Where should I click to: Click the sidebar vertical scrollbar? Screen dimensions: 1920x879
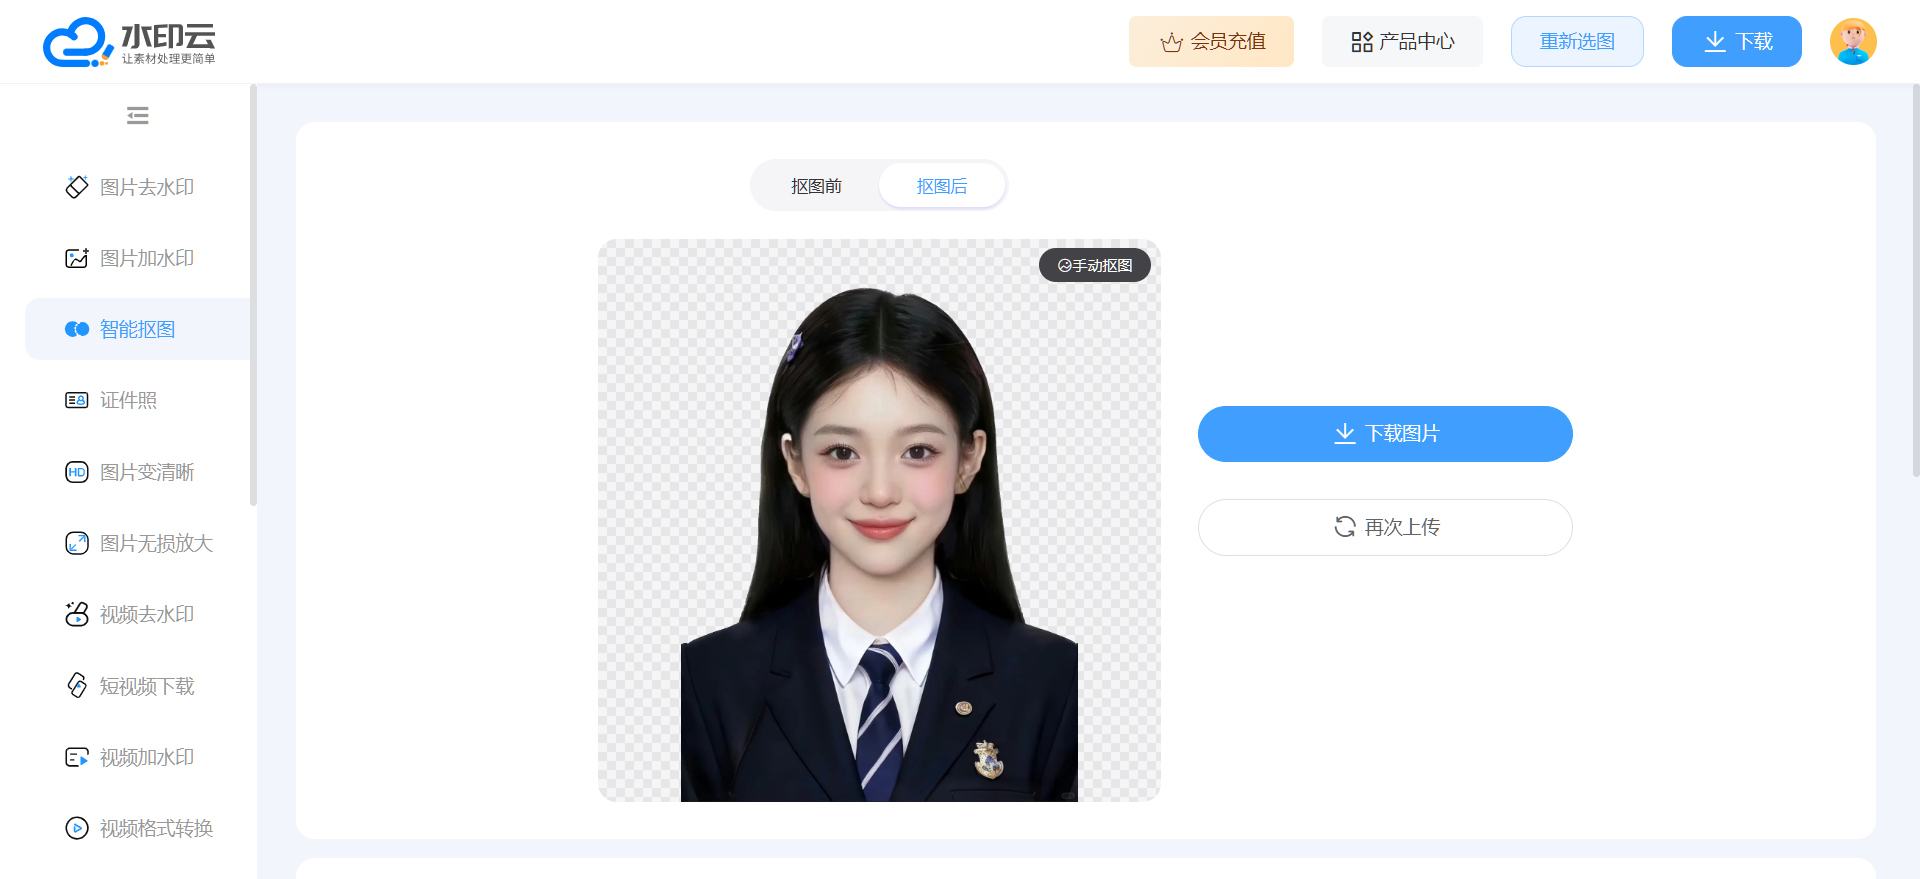pyautogui.click(x=253, y=295)
